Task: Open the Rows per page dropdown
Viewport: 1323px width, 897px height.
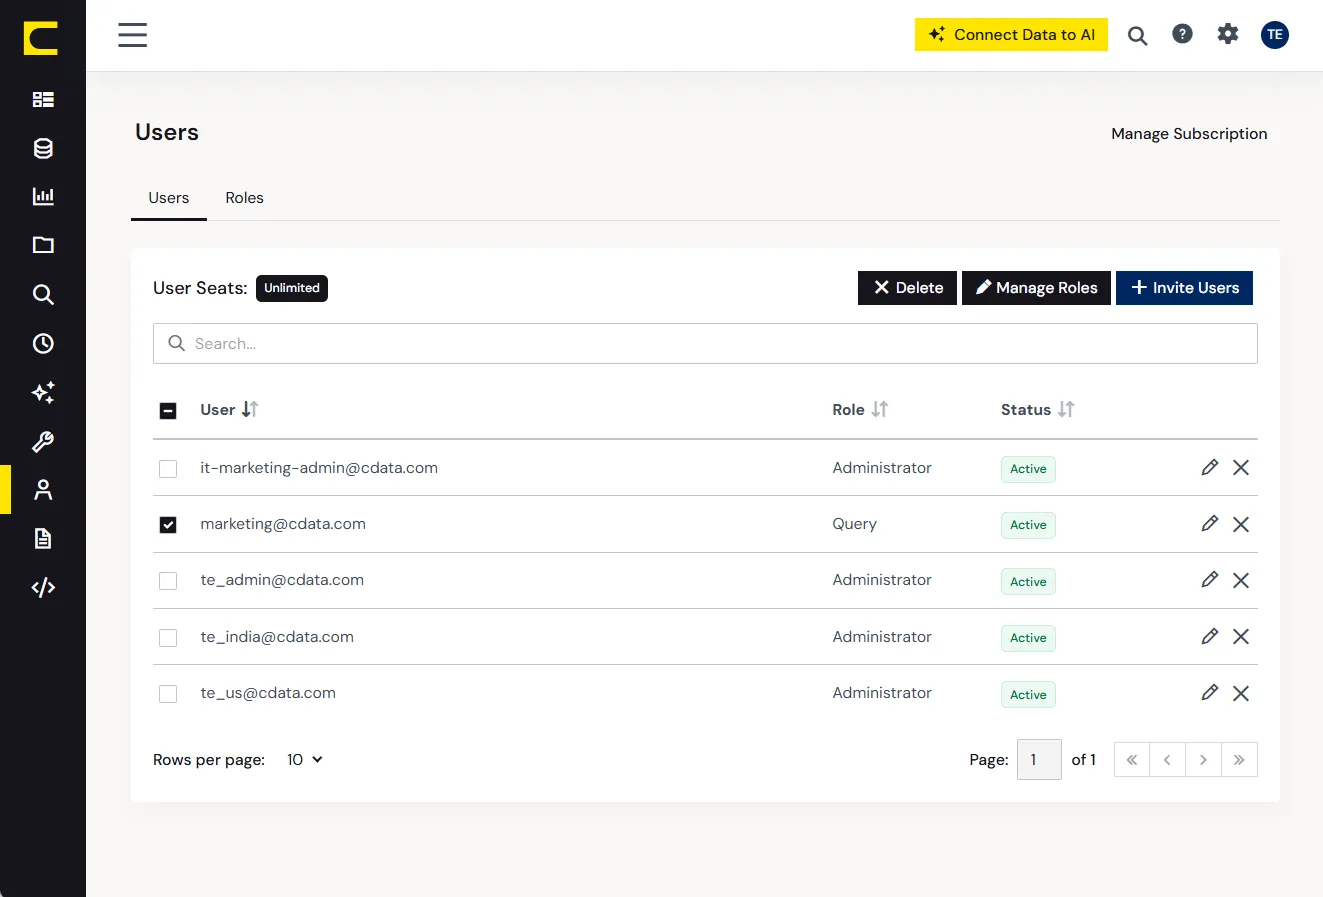Action: [x=304, y=760]
